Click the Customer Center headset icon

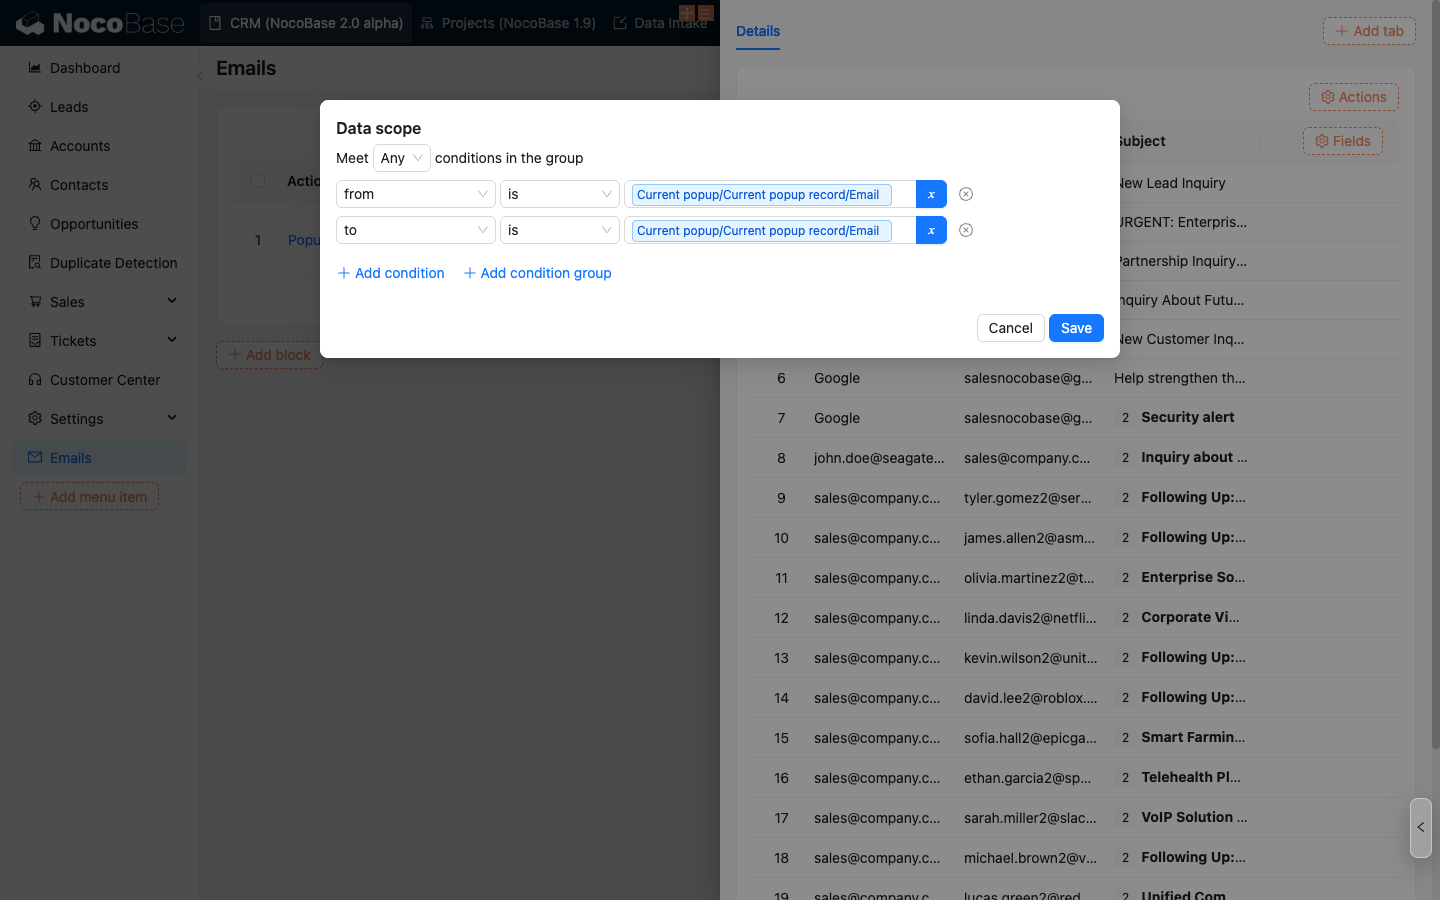coord(35,380)
